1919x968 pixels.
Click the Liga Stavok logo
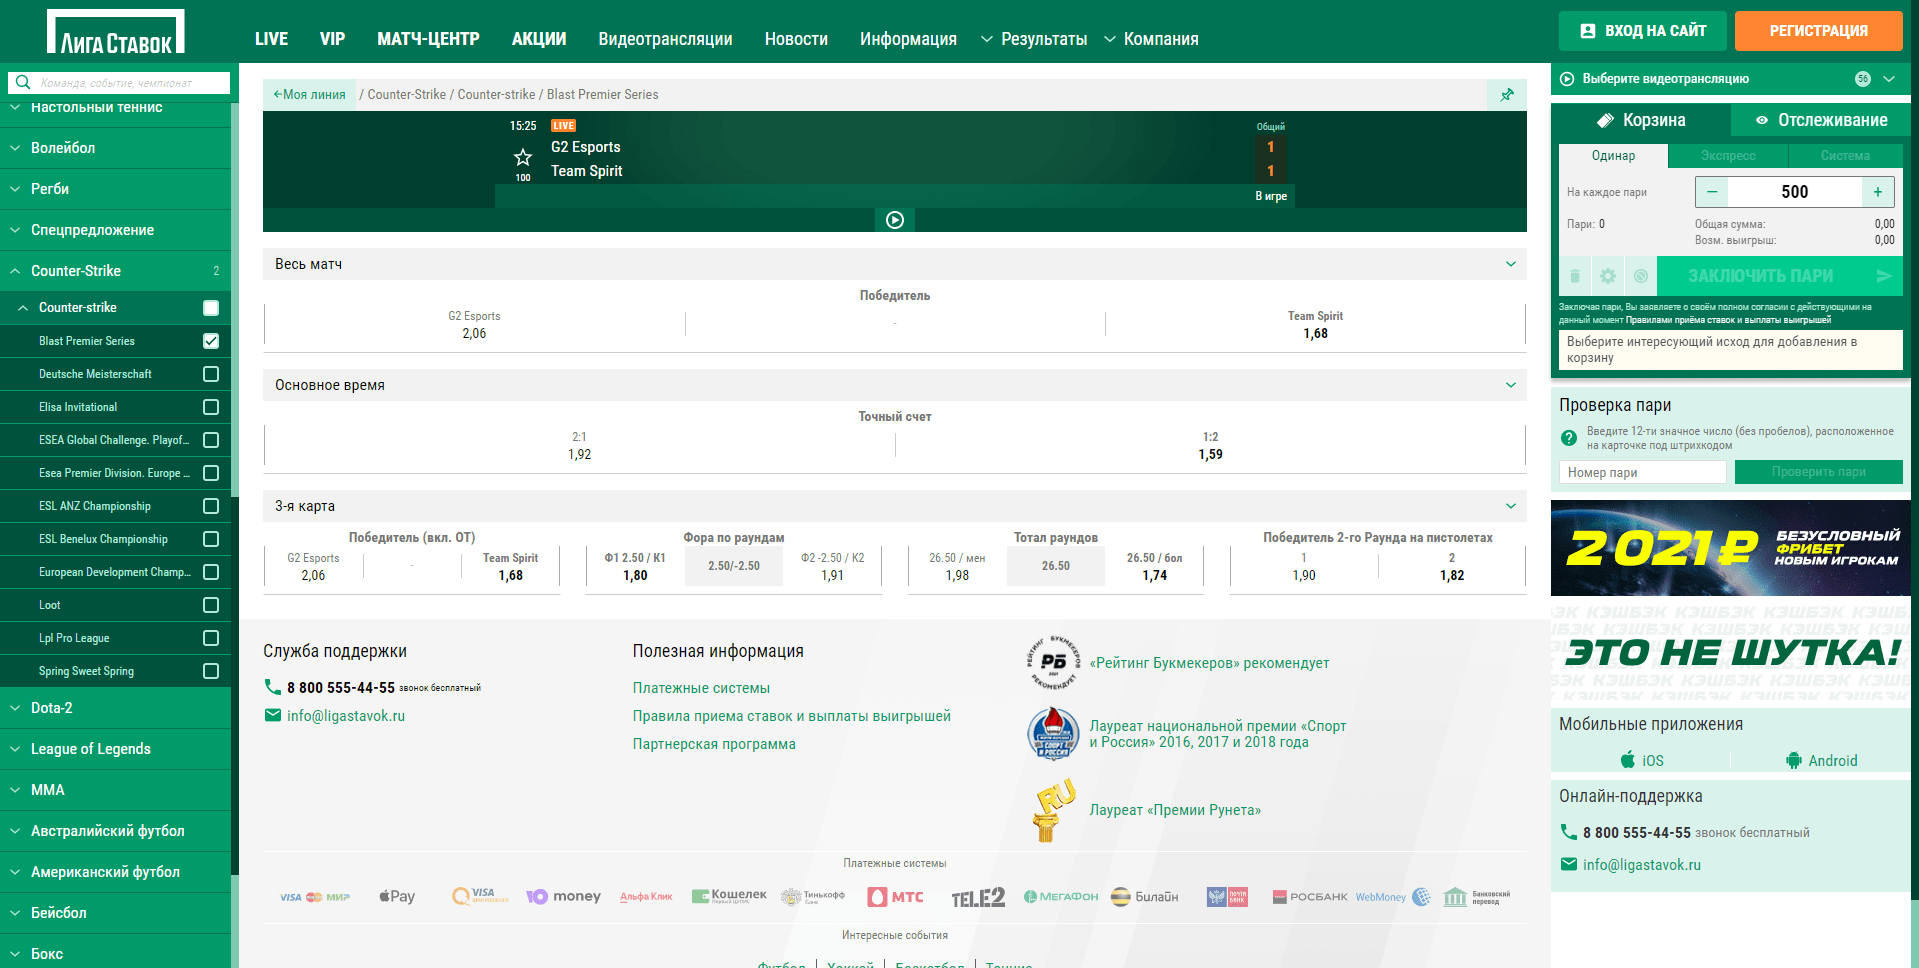point(116,33)
